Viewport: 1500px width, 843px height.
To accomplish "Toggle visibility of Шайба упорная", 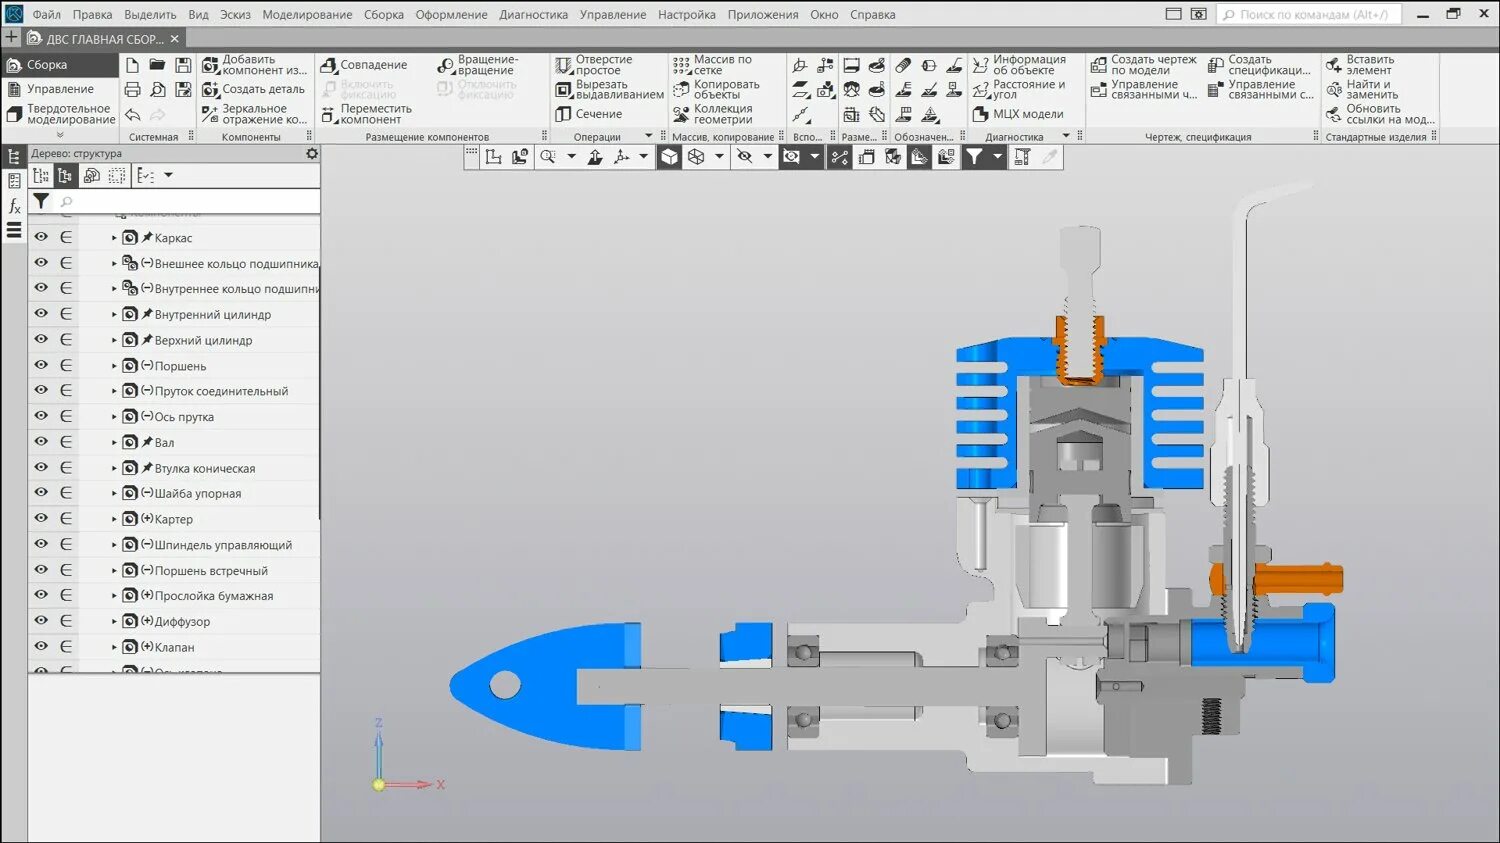I will coord(41,493).
